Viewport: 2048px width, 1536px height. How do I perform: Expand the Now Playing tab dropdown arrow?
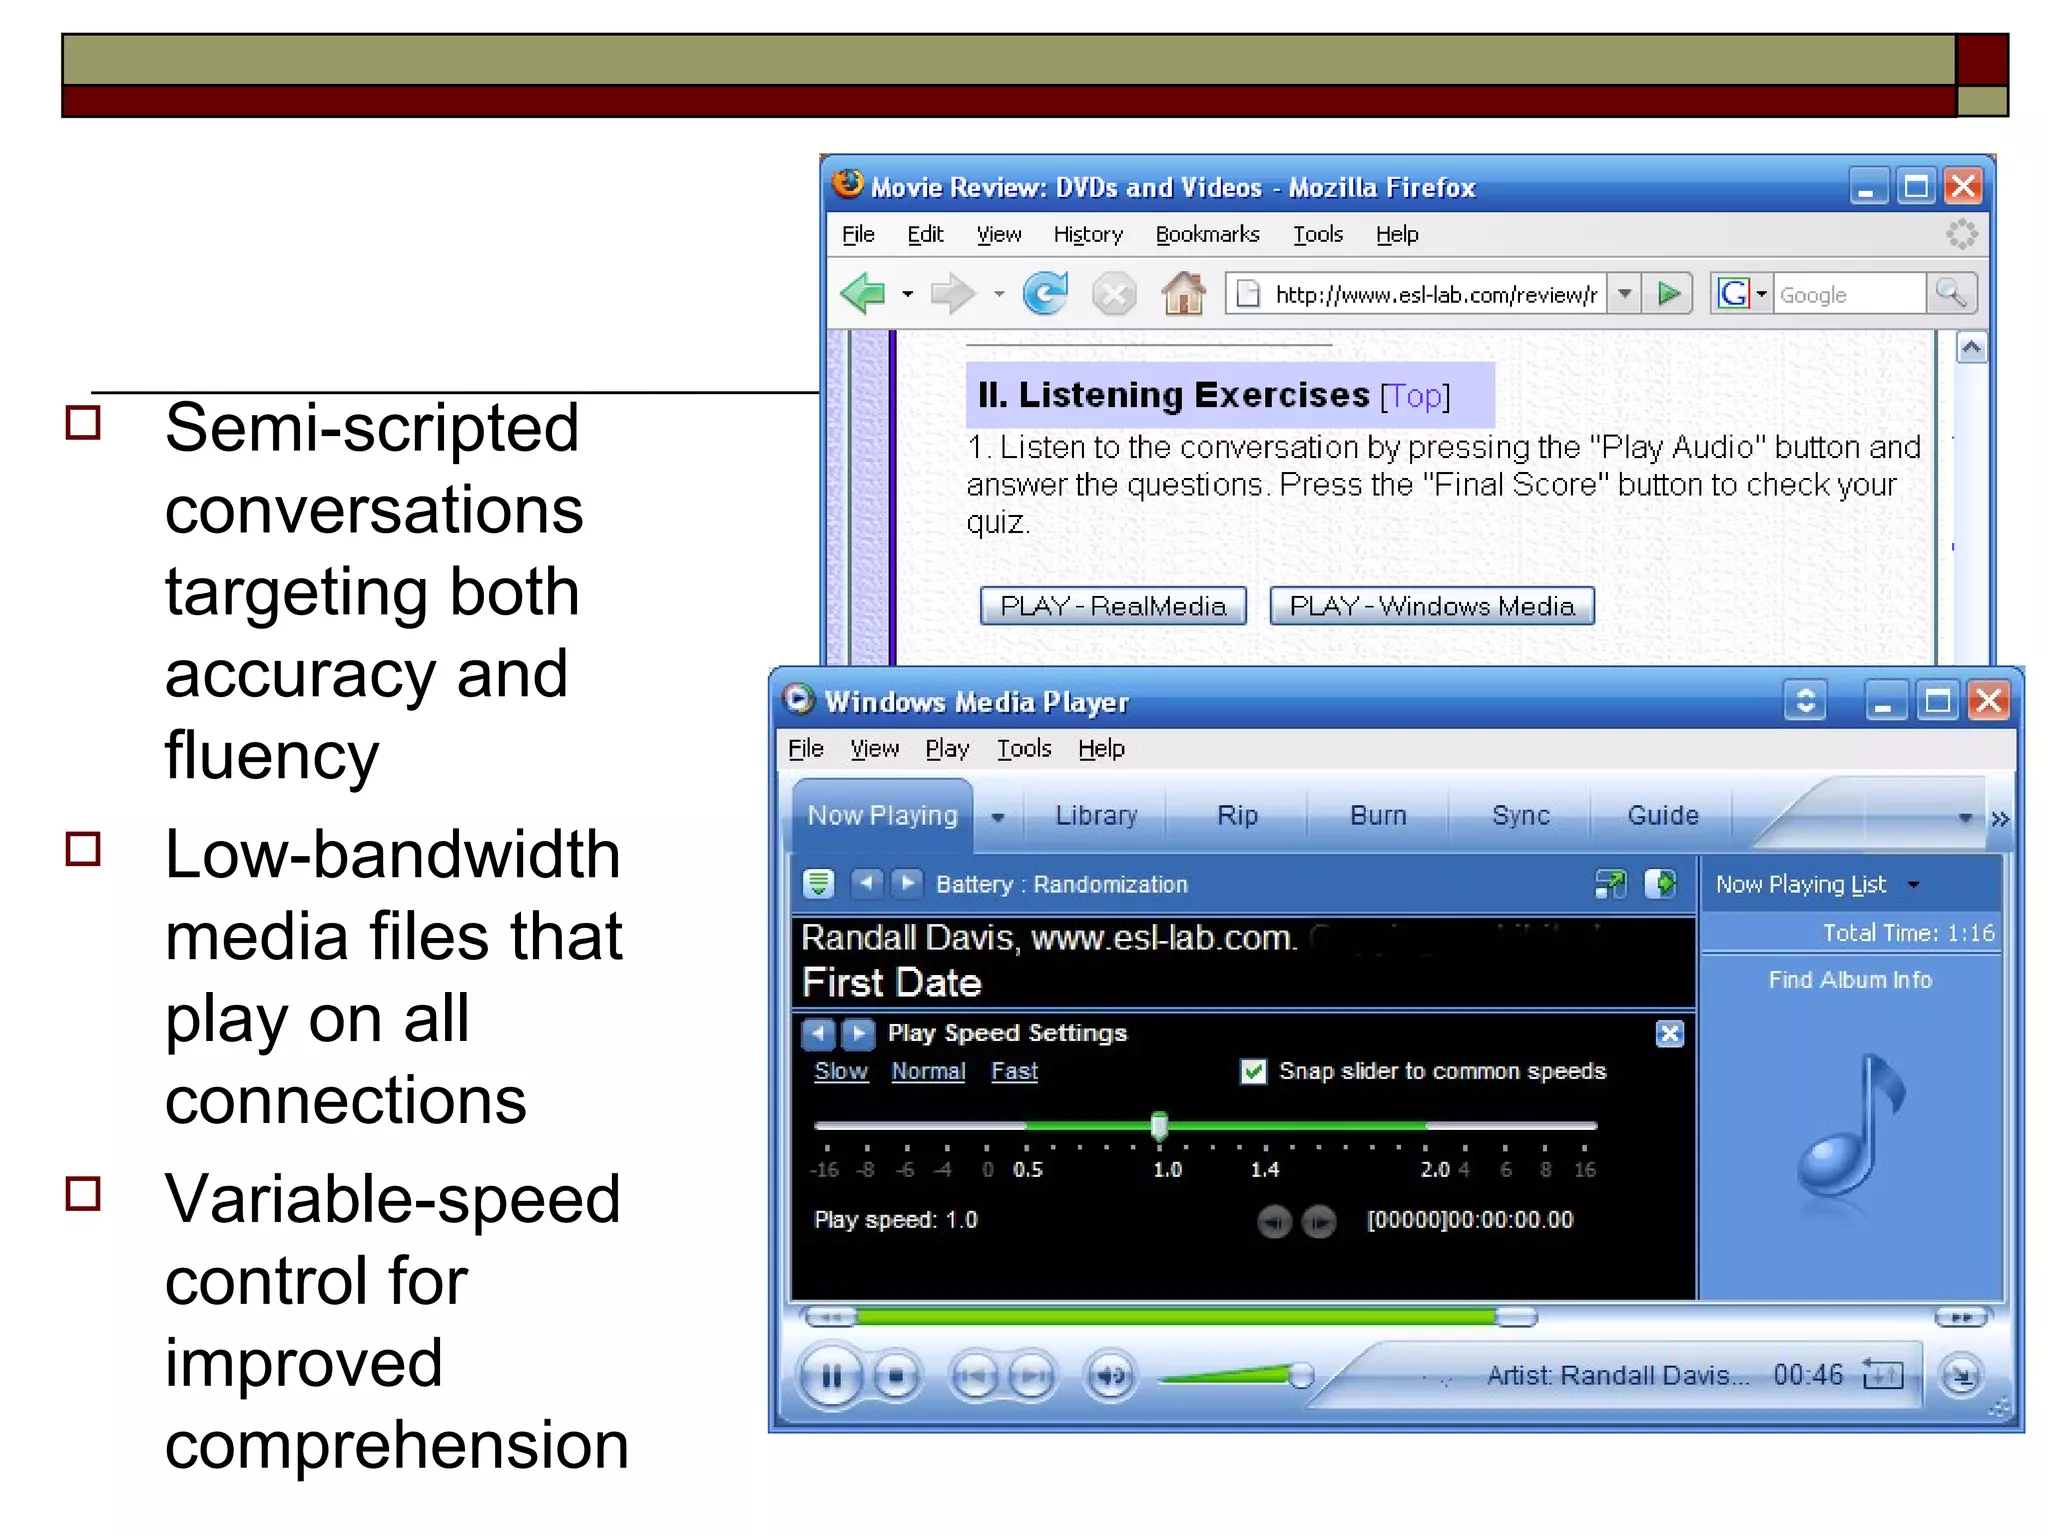tap(997, 817)
